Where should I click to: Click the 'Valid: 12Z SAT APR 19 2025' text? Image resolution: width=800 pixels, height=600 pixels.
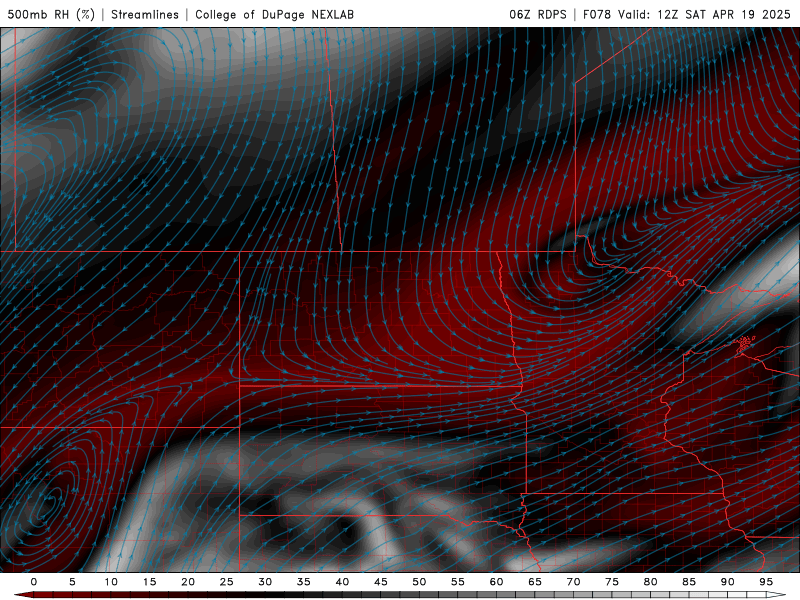pyautogui.click(x=704, y=14)
